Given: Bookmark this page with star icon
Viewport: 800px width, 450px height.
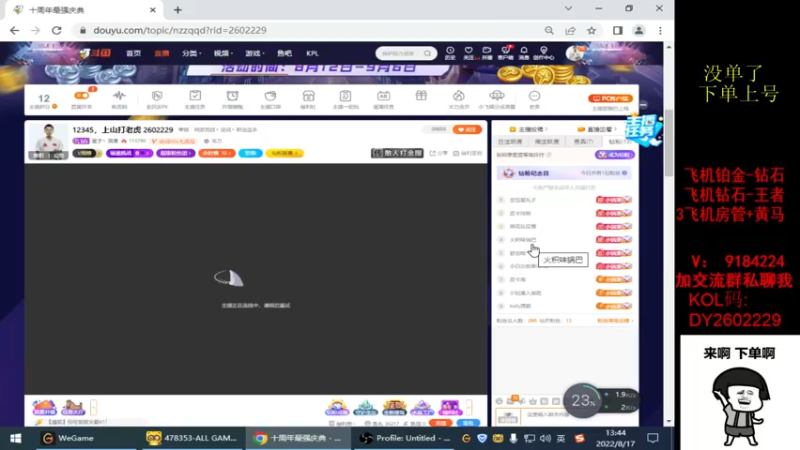Looking at the screenshot, I should pos(592,31).
